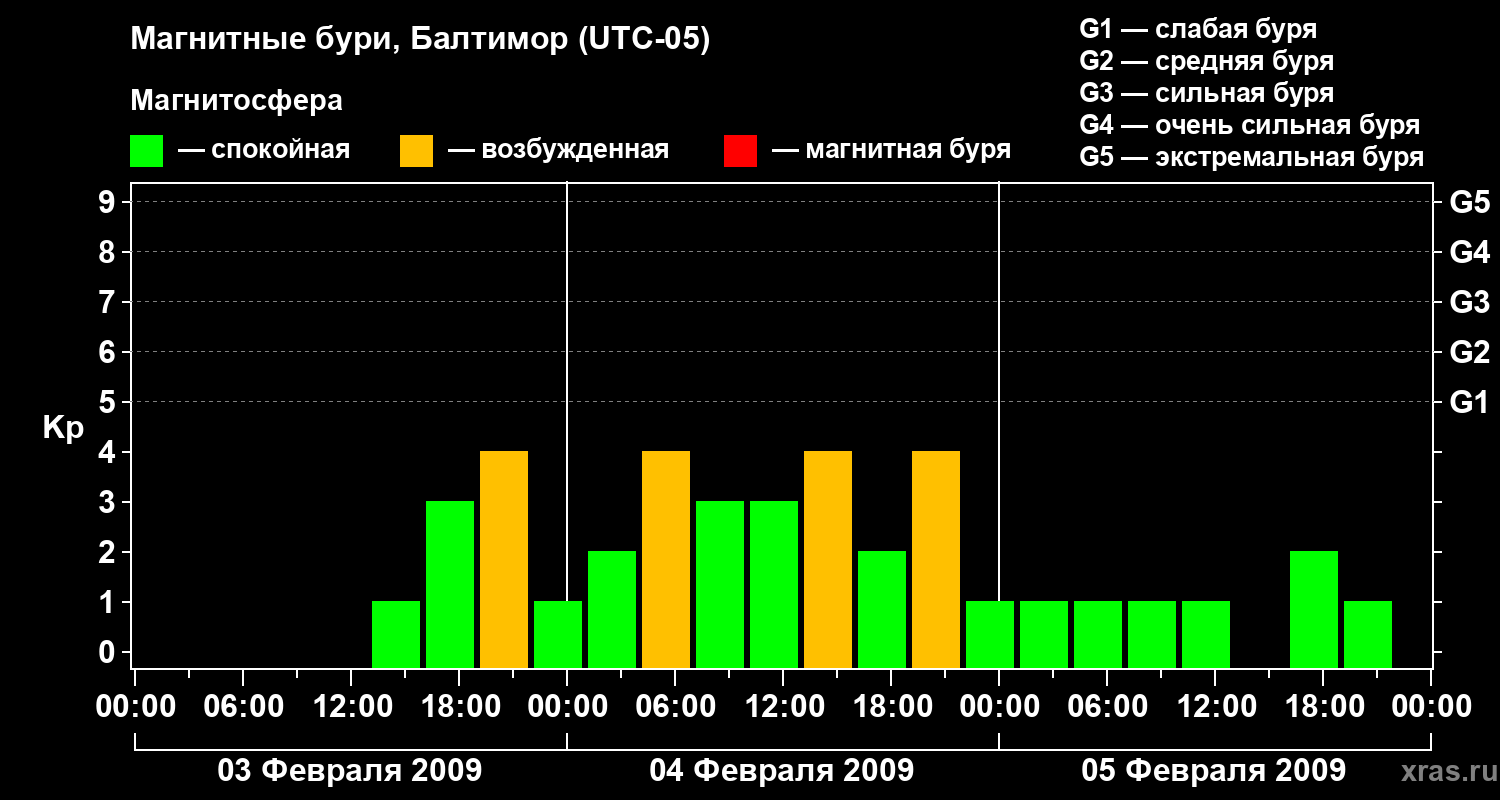
Task: Click the orange bar after 12:00 on 04 Февраля
Action: click(828, 559)
